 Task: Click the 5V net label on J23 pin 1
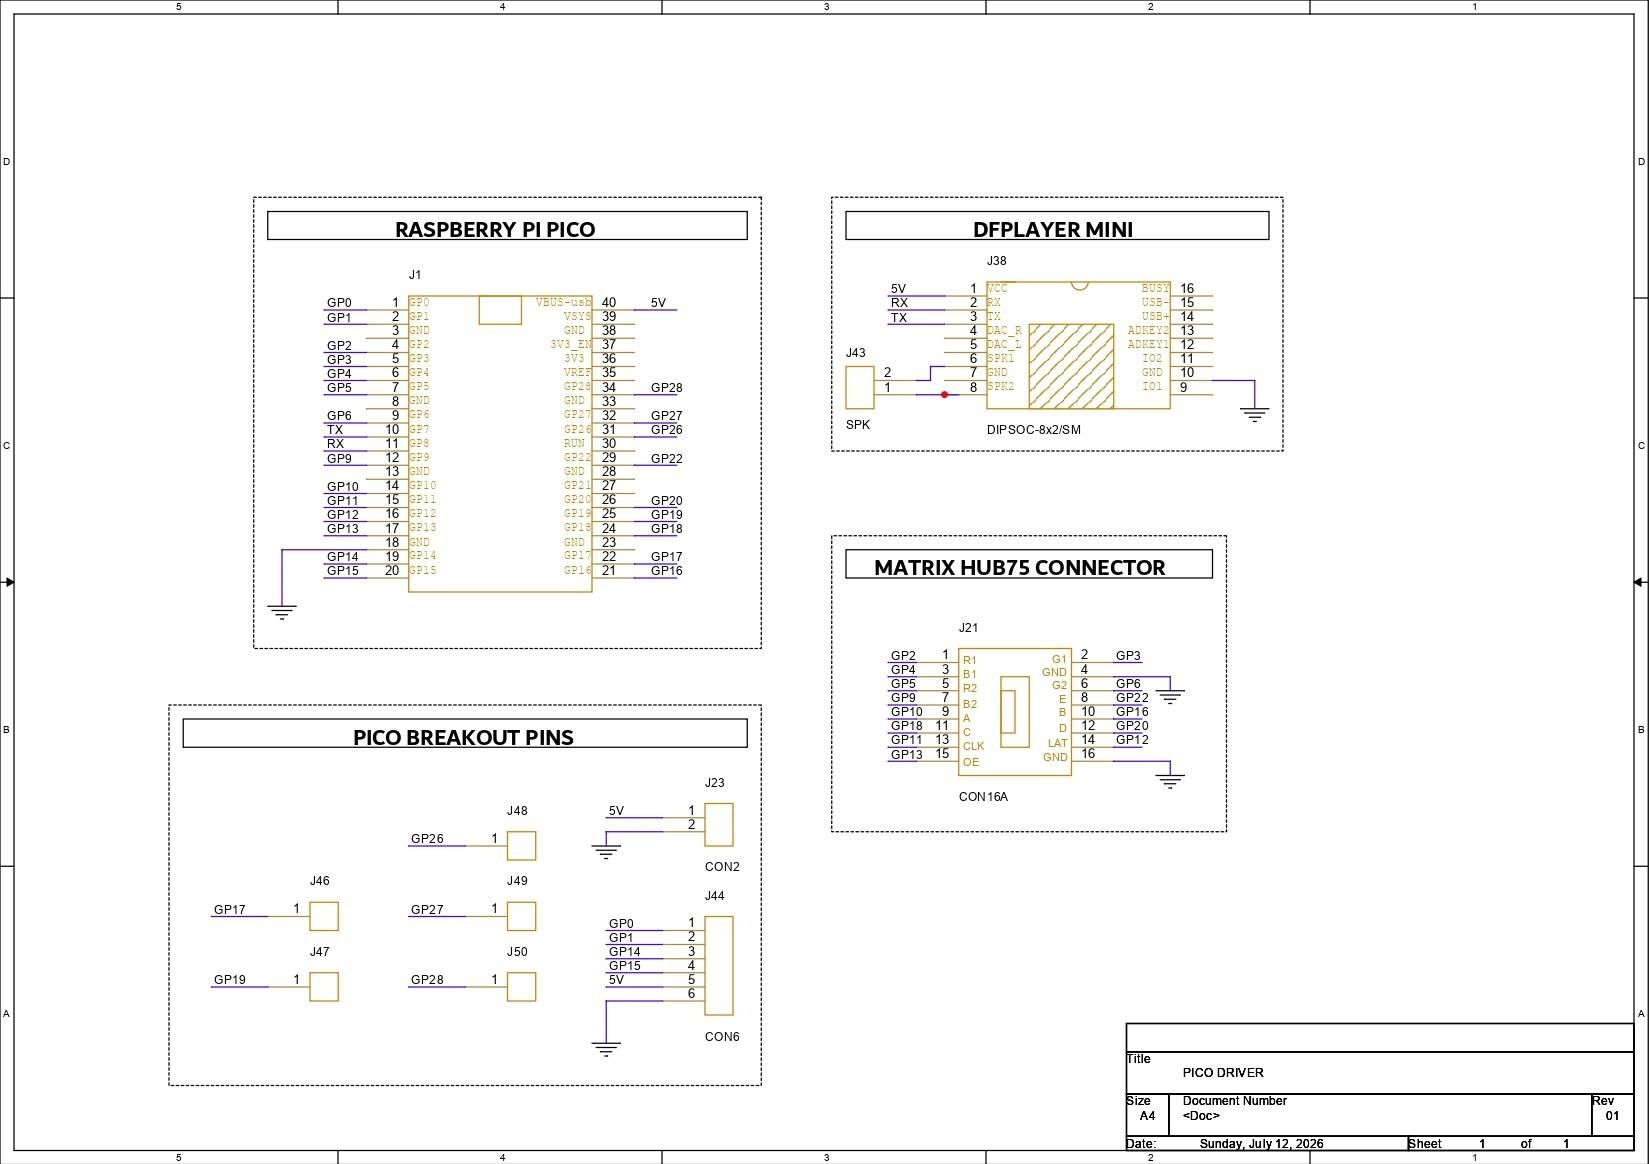(x=616, y=811)
